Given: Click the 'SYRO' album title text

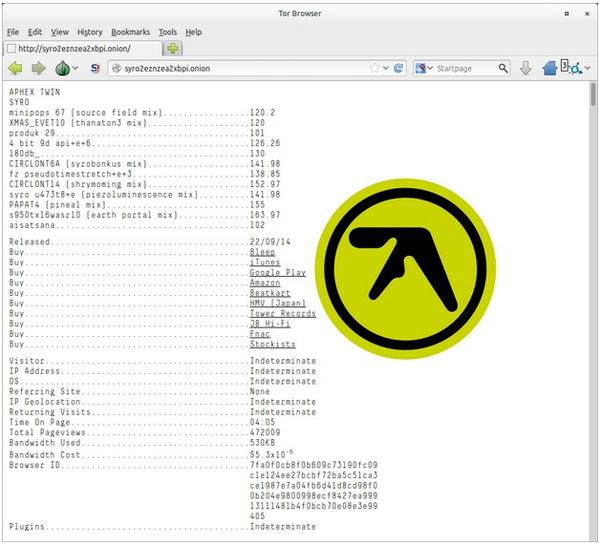Looking at the screenshot, I should pos(19,102).
